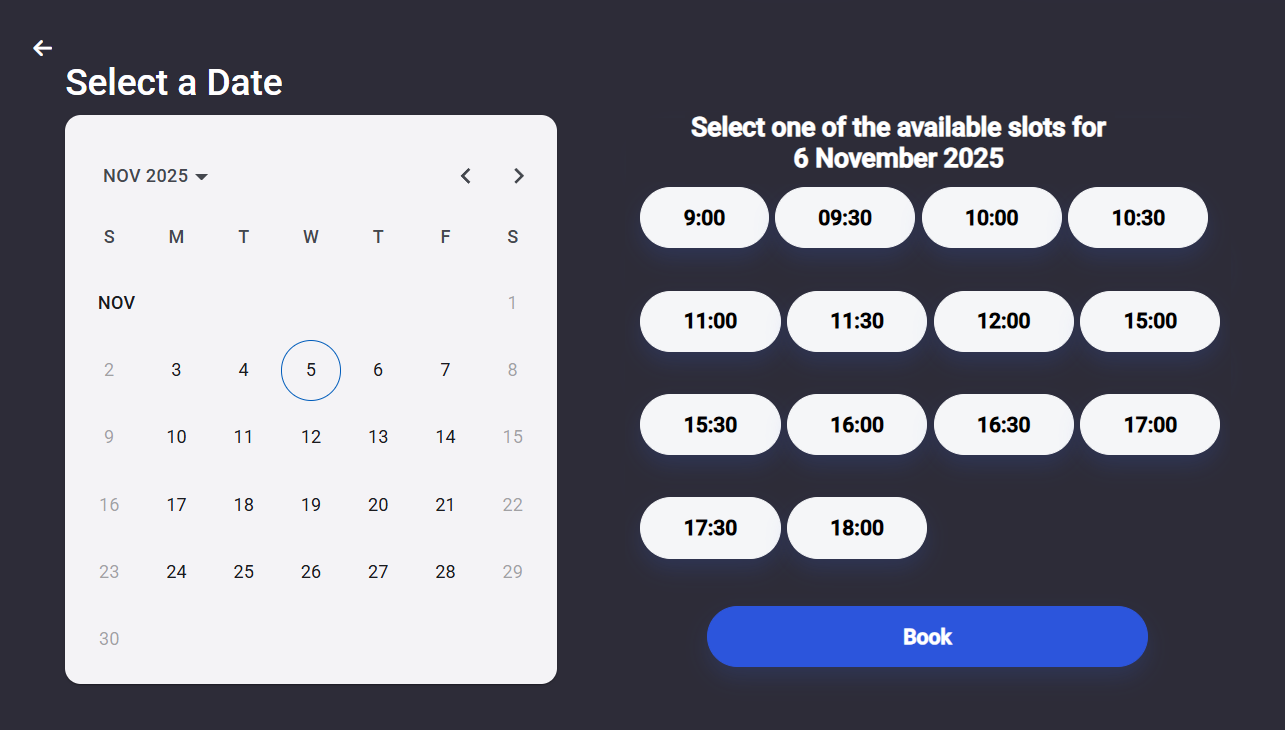Select November 28 on the calendar
This screenshot has width=1285, height=730.
(445, 572)
